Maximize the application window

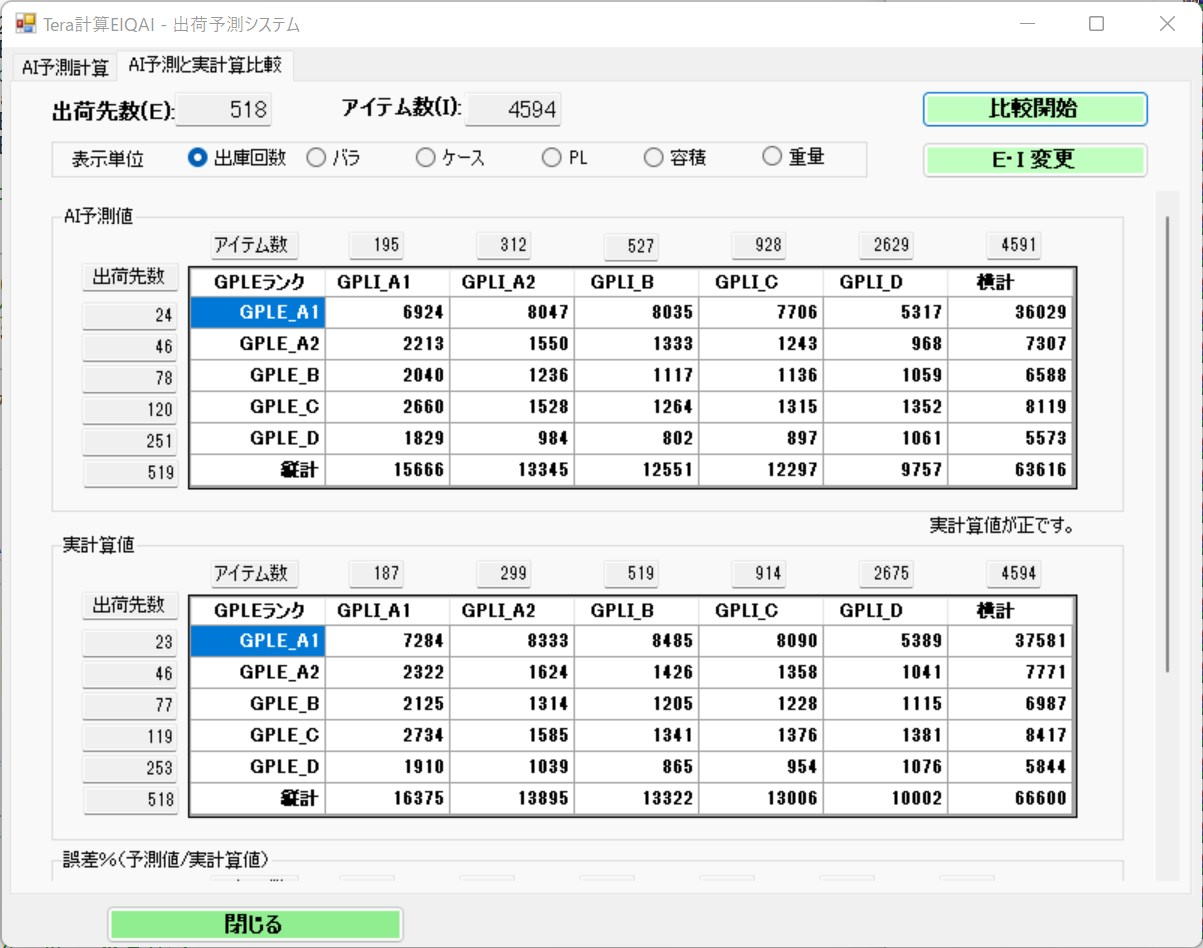(x=1096, y=24)
